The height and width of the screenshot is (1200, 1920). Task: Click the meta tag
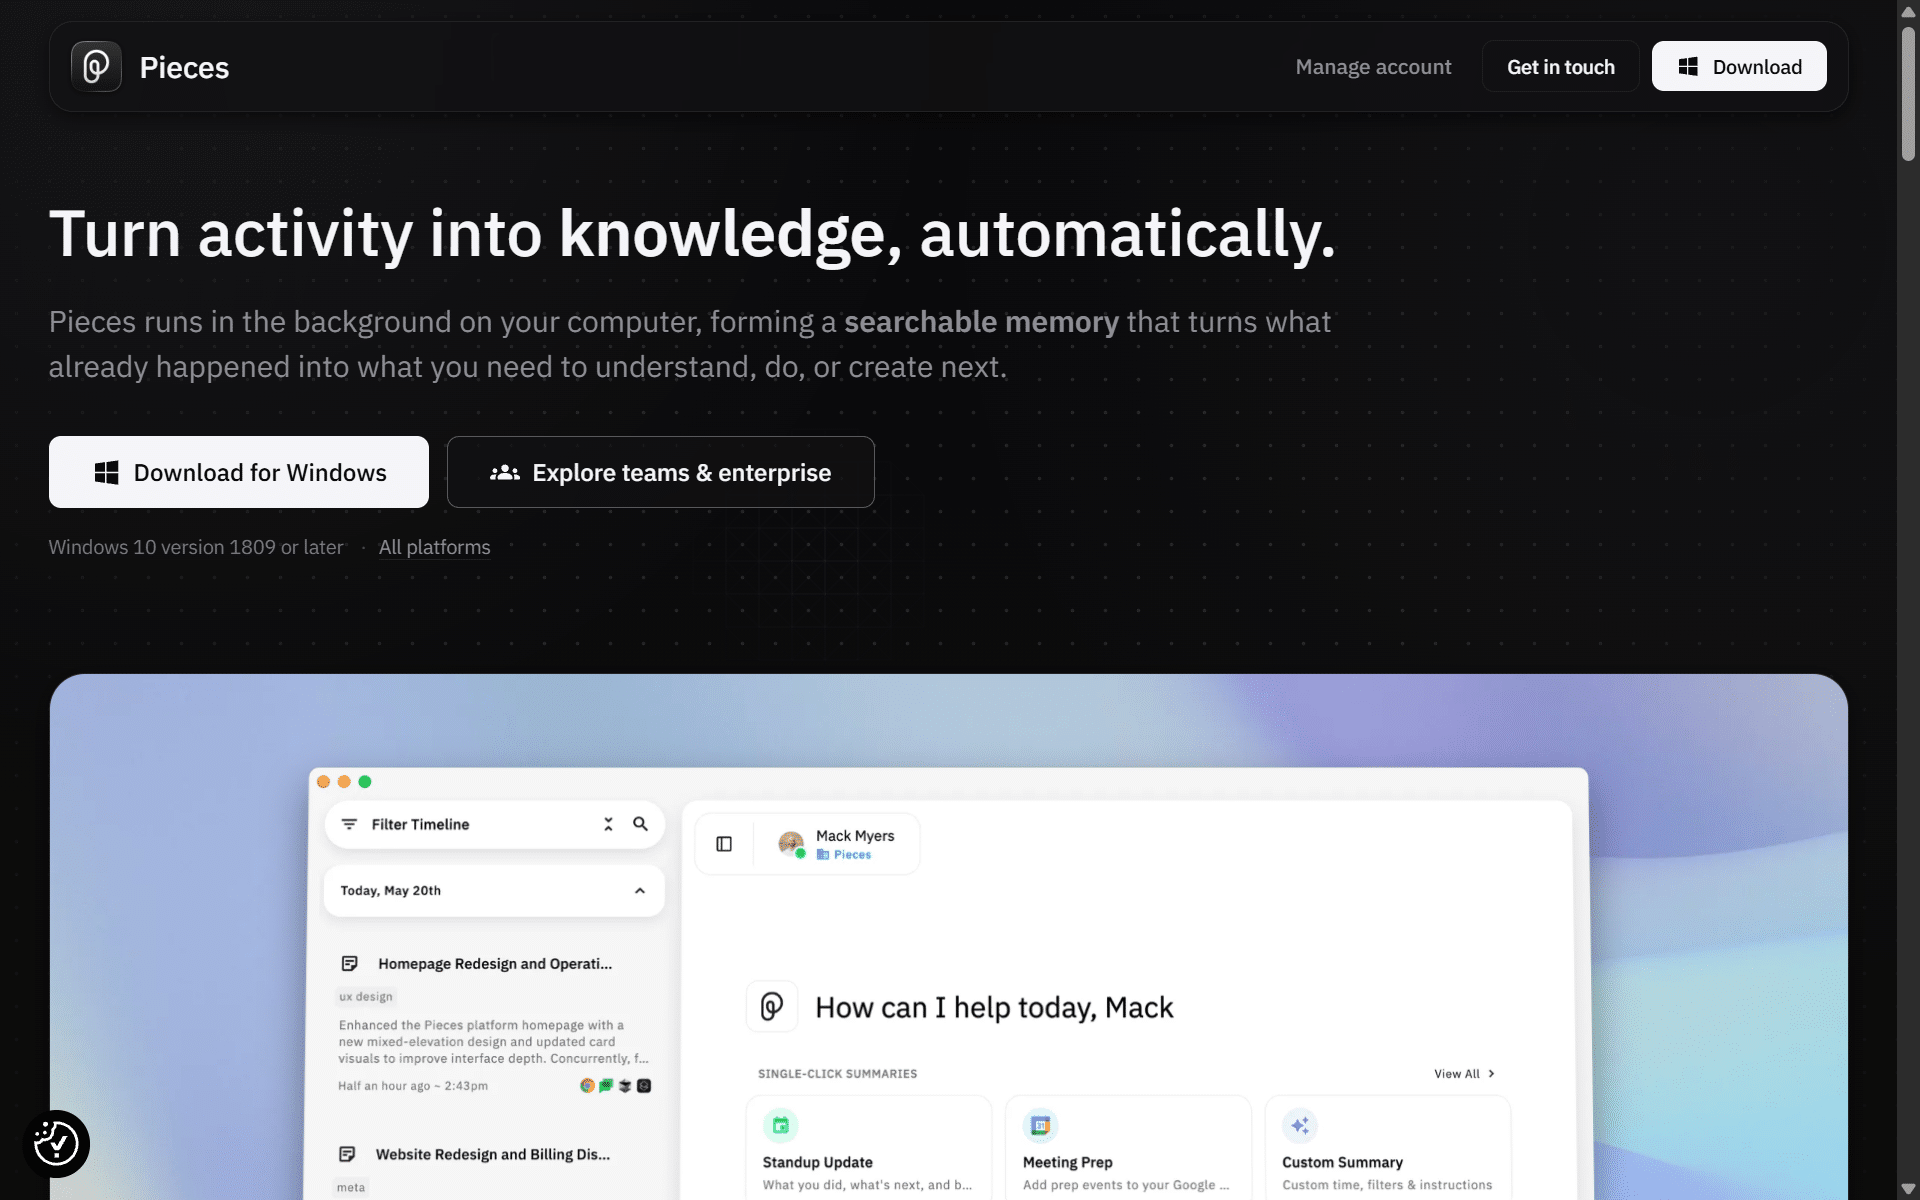[351, 1188]
